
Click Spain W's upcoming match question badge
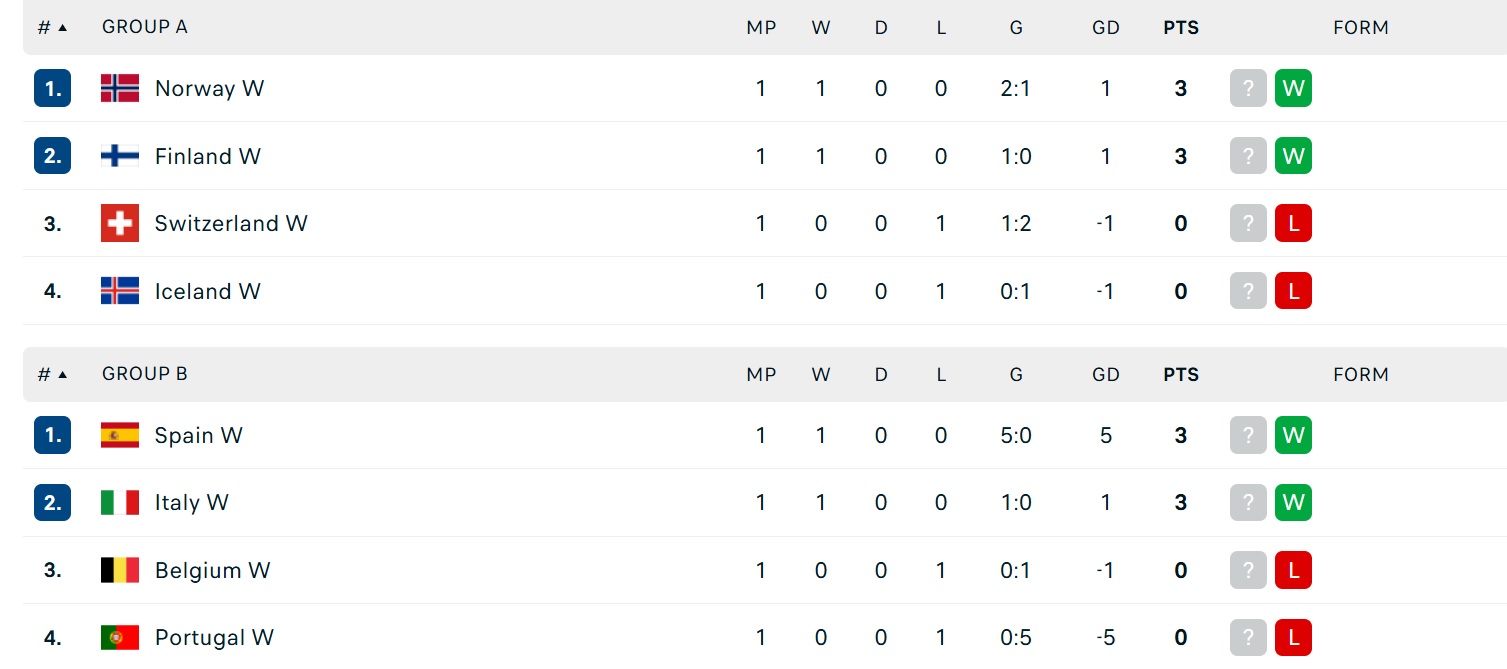pyautogui.click(x=1248, y=435)
